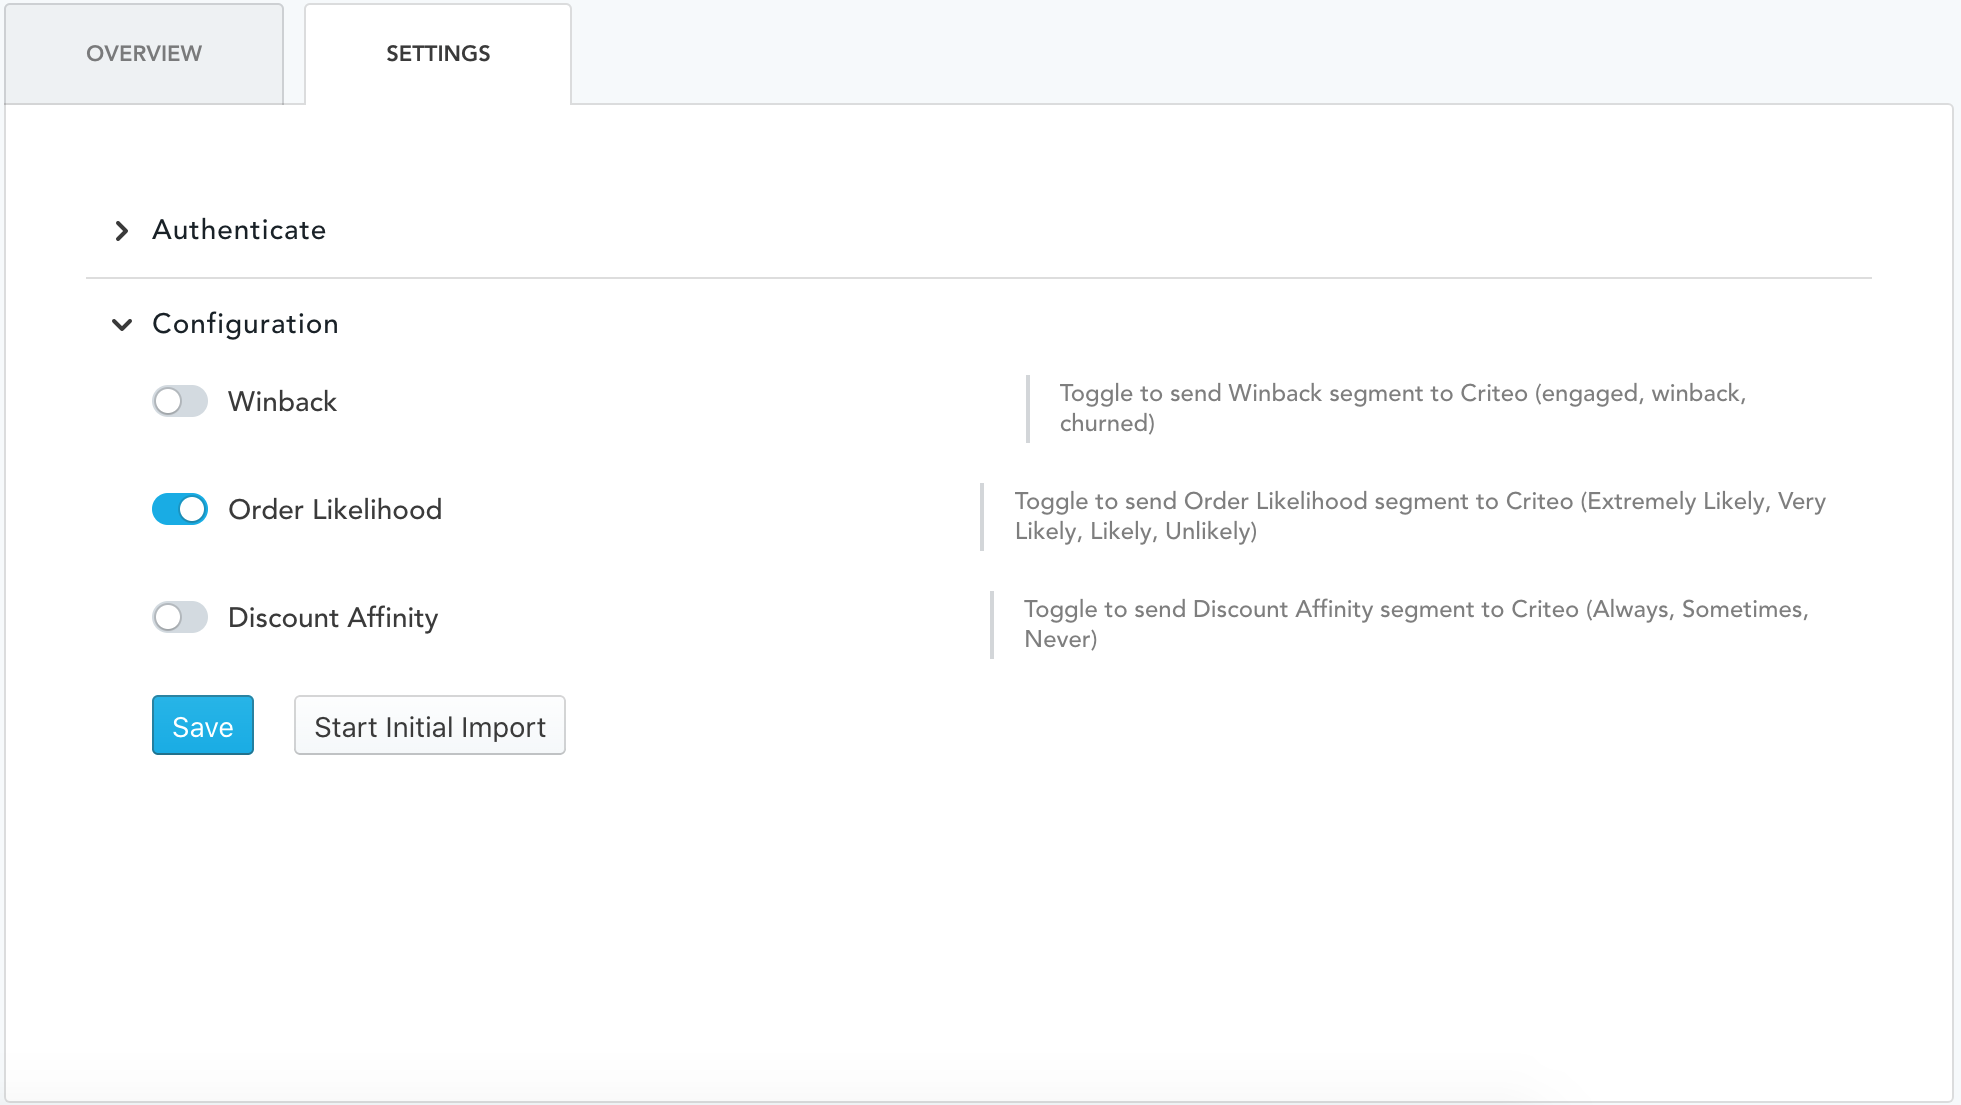Screen dimensions: 1961x1105
Task: Click the Start Initial Import button
Action: 429,726
